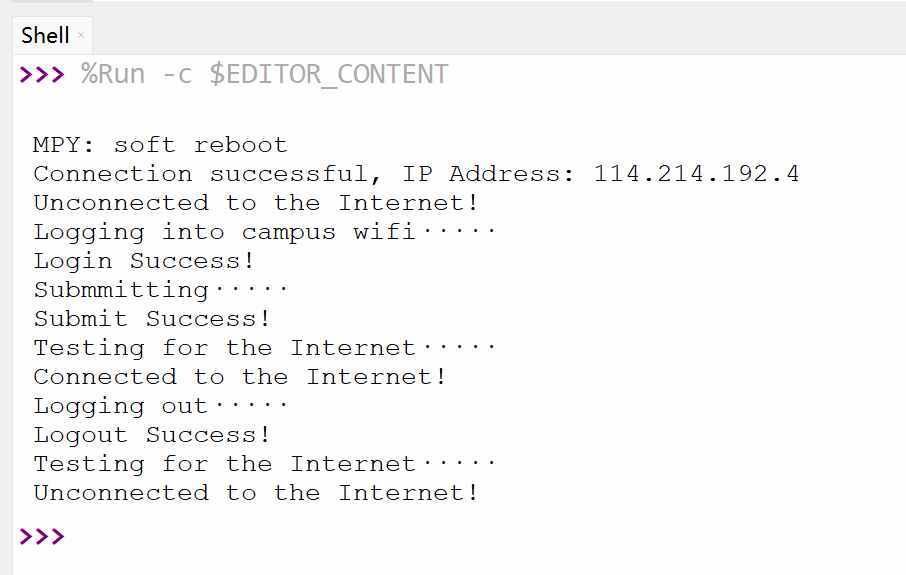This screenshot has height=575, width=906.
Task: Click the 'MPY: soft reboot' output line
Action: pyautogui.click(x=160, y=145)
